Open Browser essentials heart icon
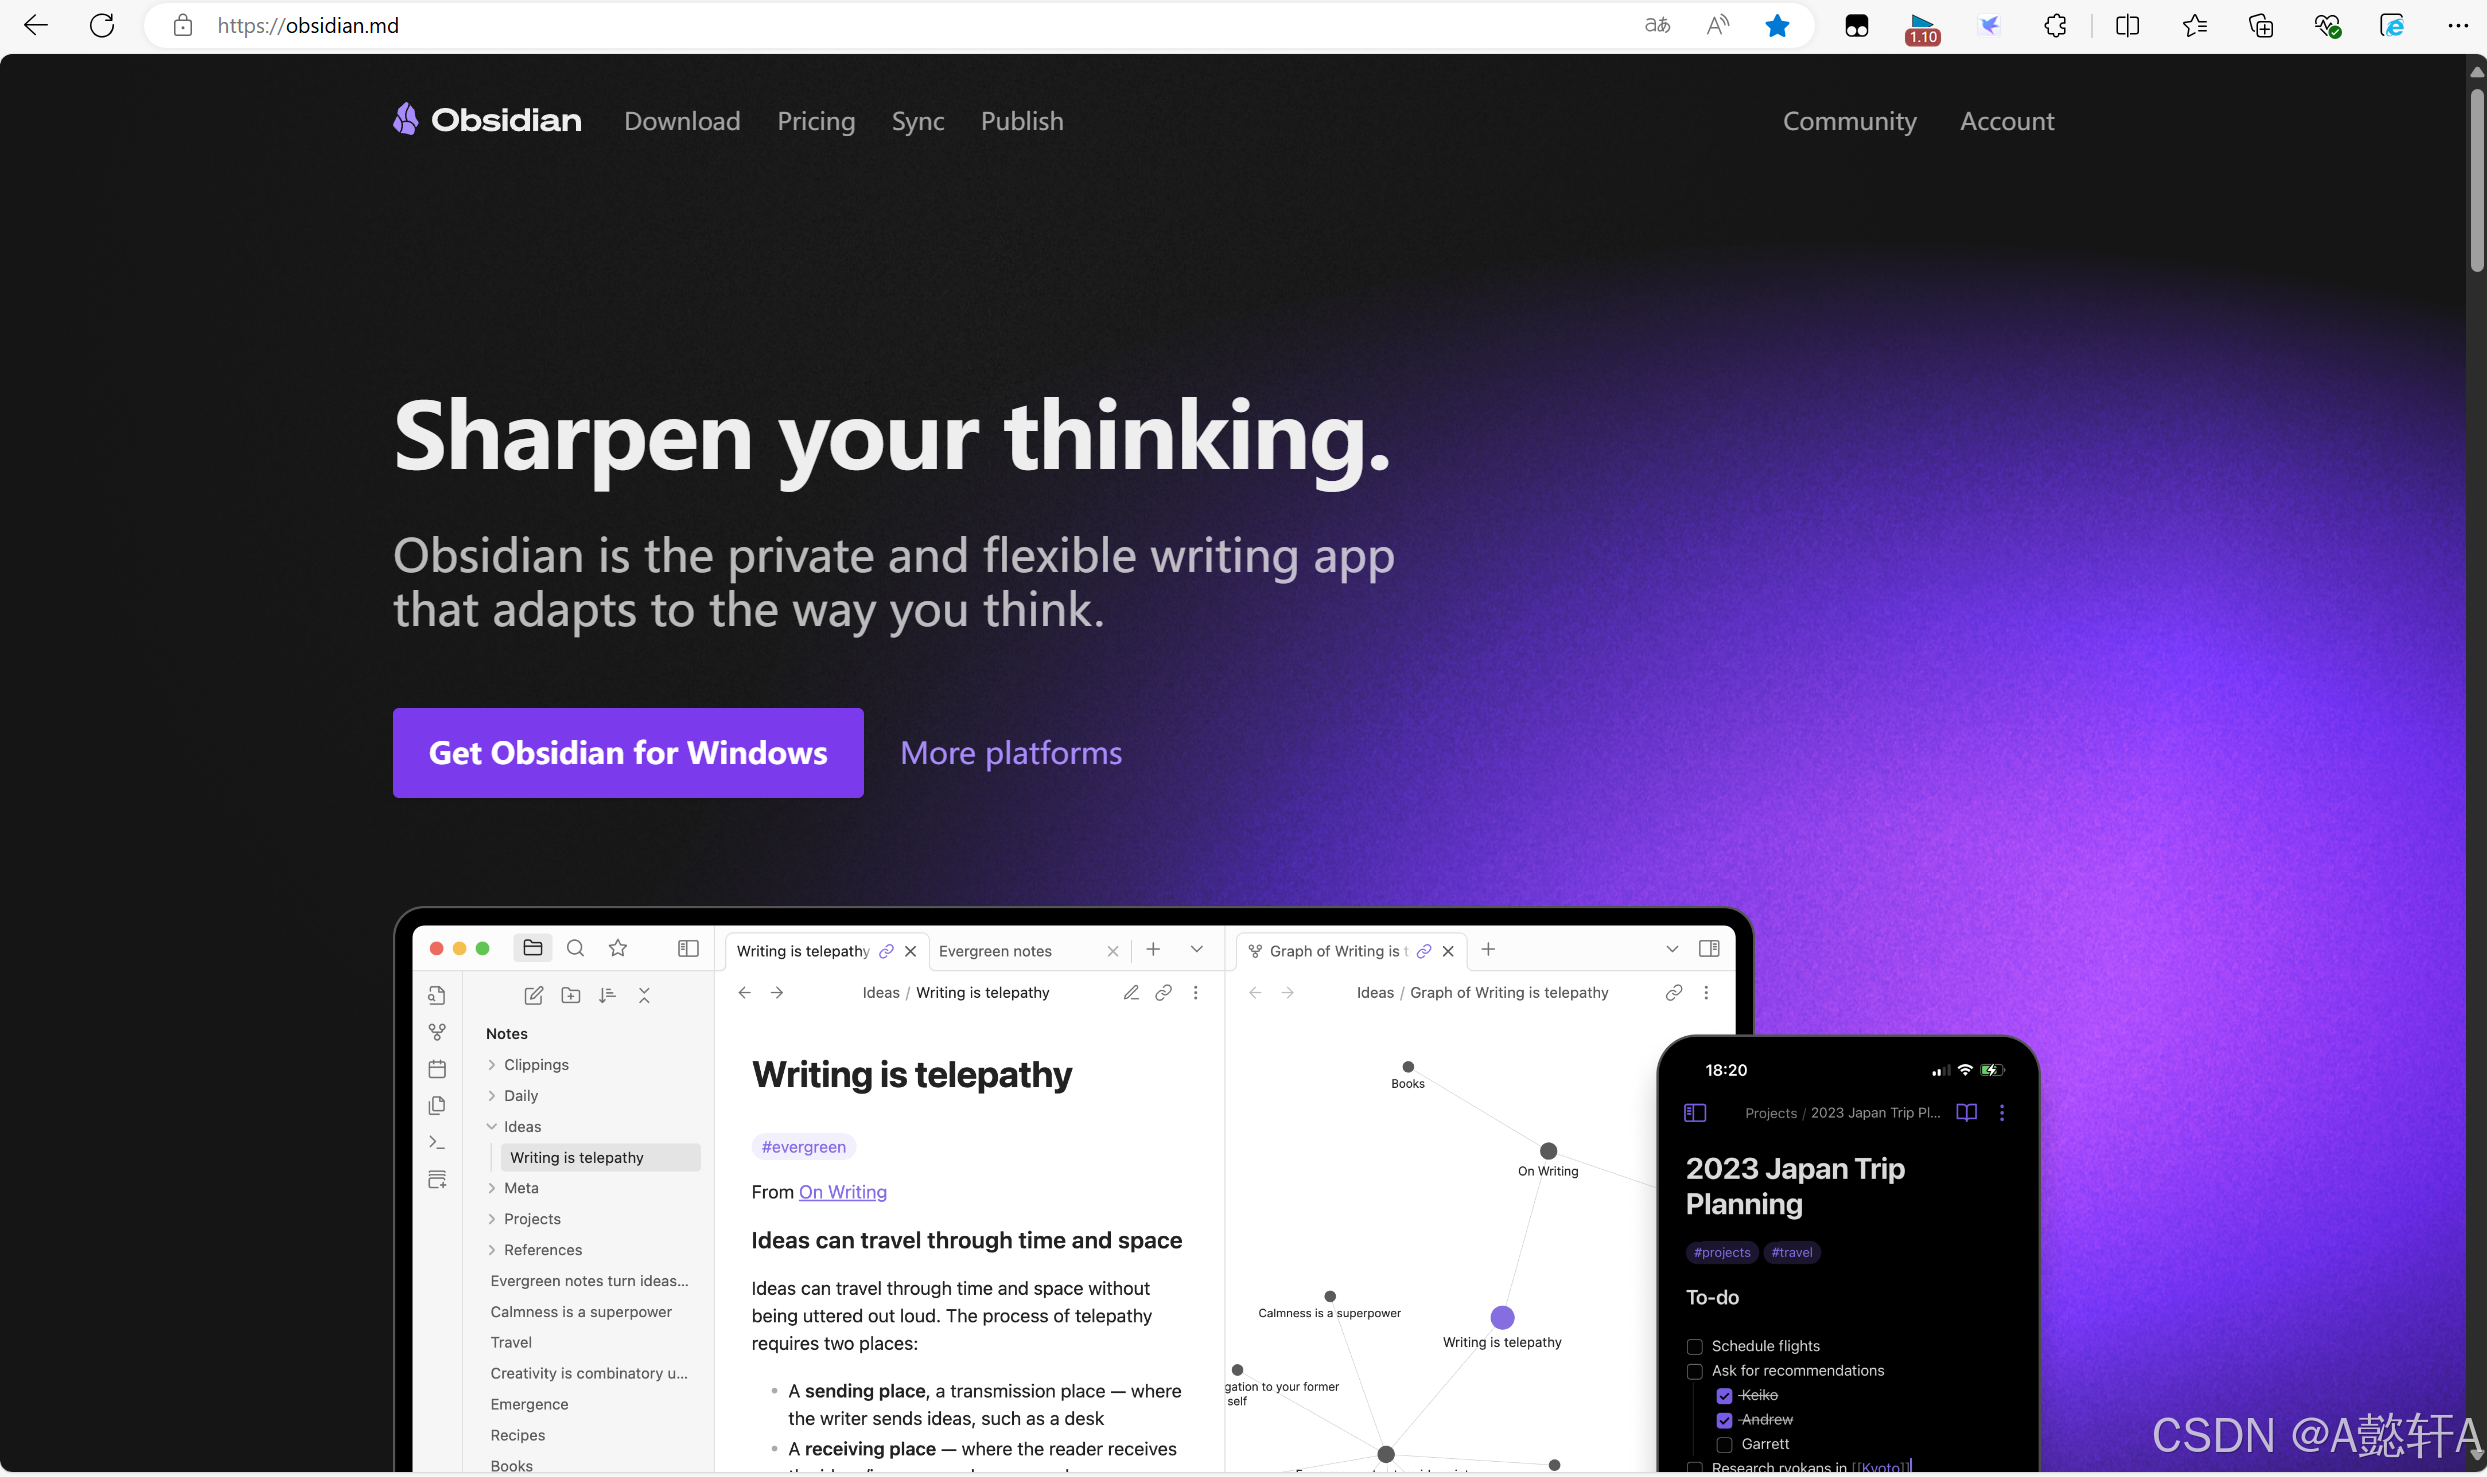 tap(2327, 26)
